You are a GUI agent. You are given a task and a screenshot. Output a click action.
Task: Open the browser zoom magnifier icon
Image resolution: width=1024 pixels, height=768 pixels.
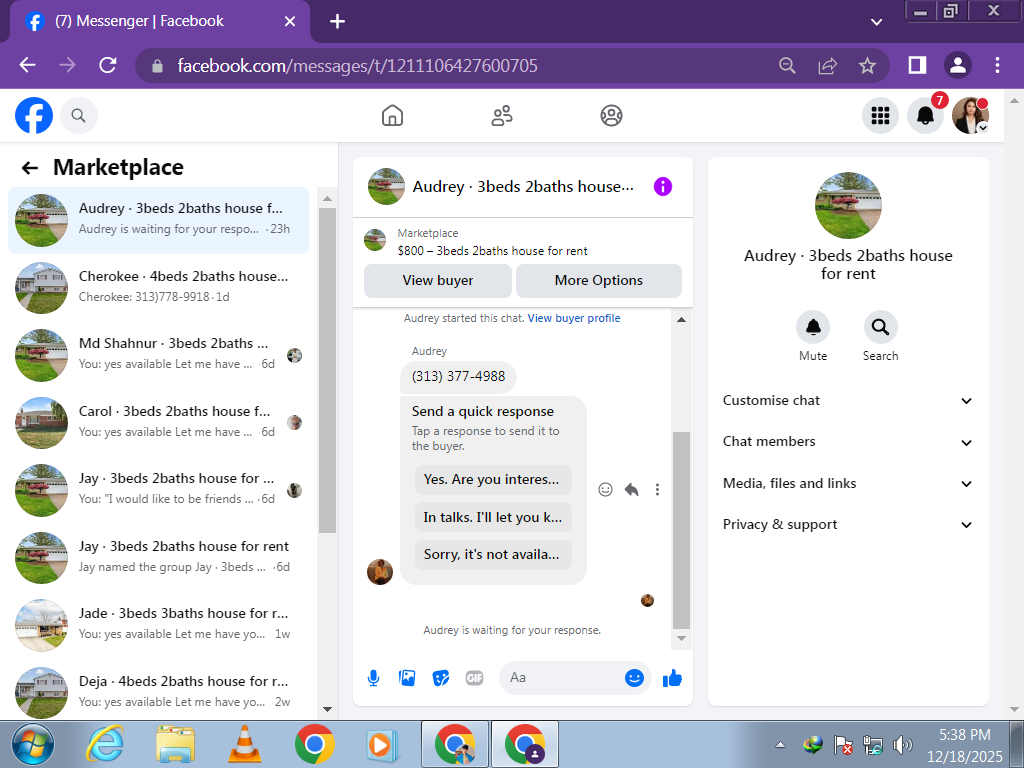coord(787,65)
